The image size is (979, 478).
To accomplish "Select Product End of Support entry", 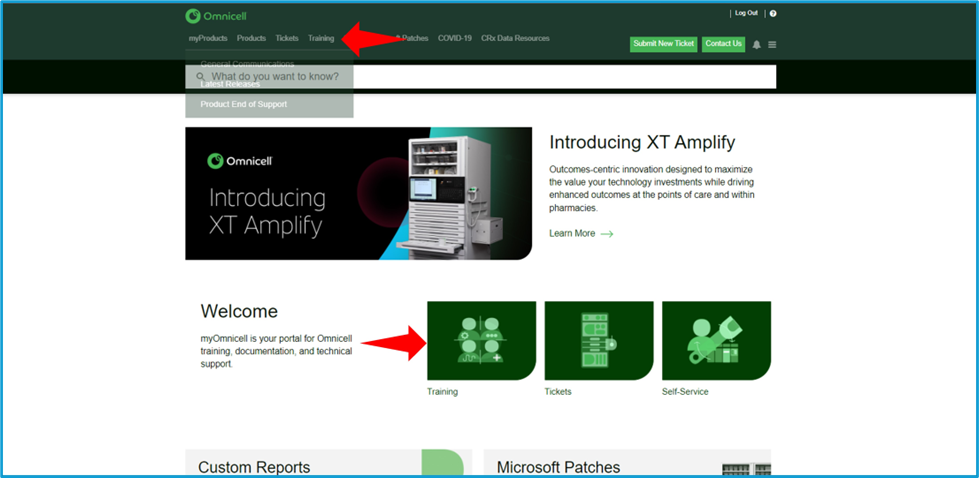I will pos(244,104).
